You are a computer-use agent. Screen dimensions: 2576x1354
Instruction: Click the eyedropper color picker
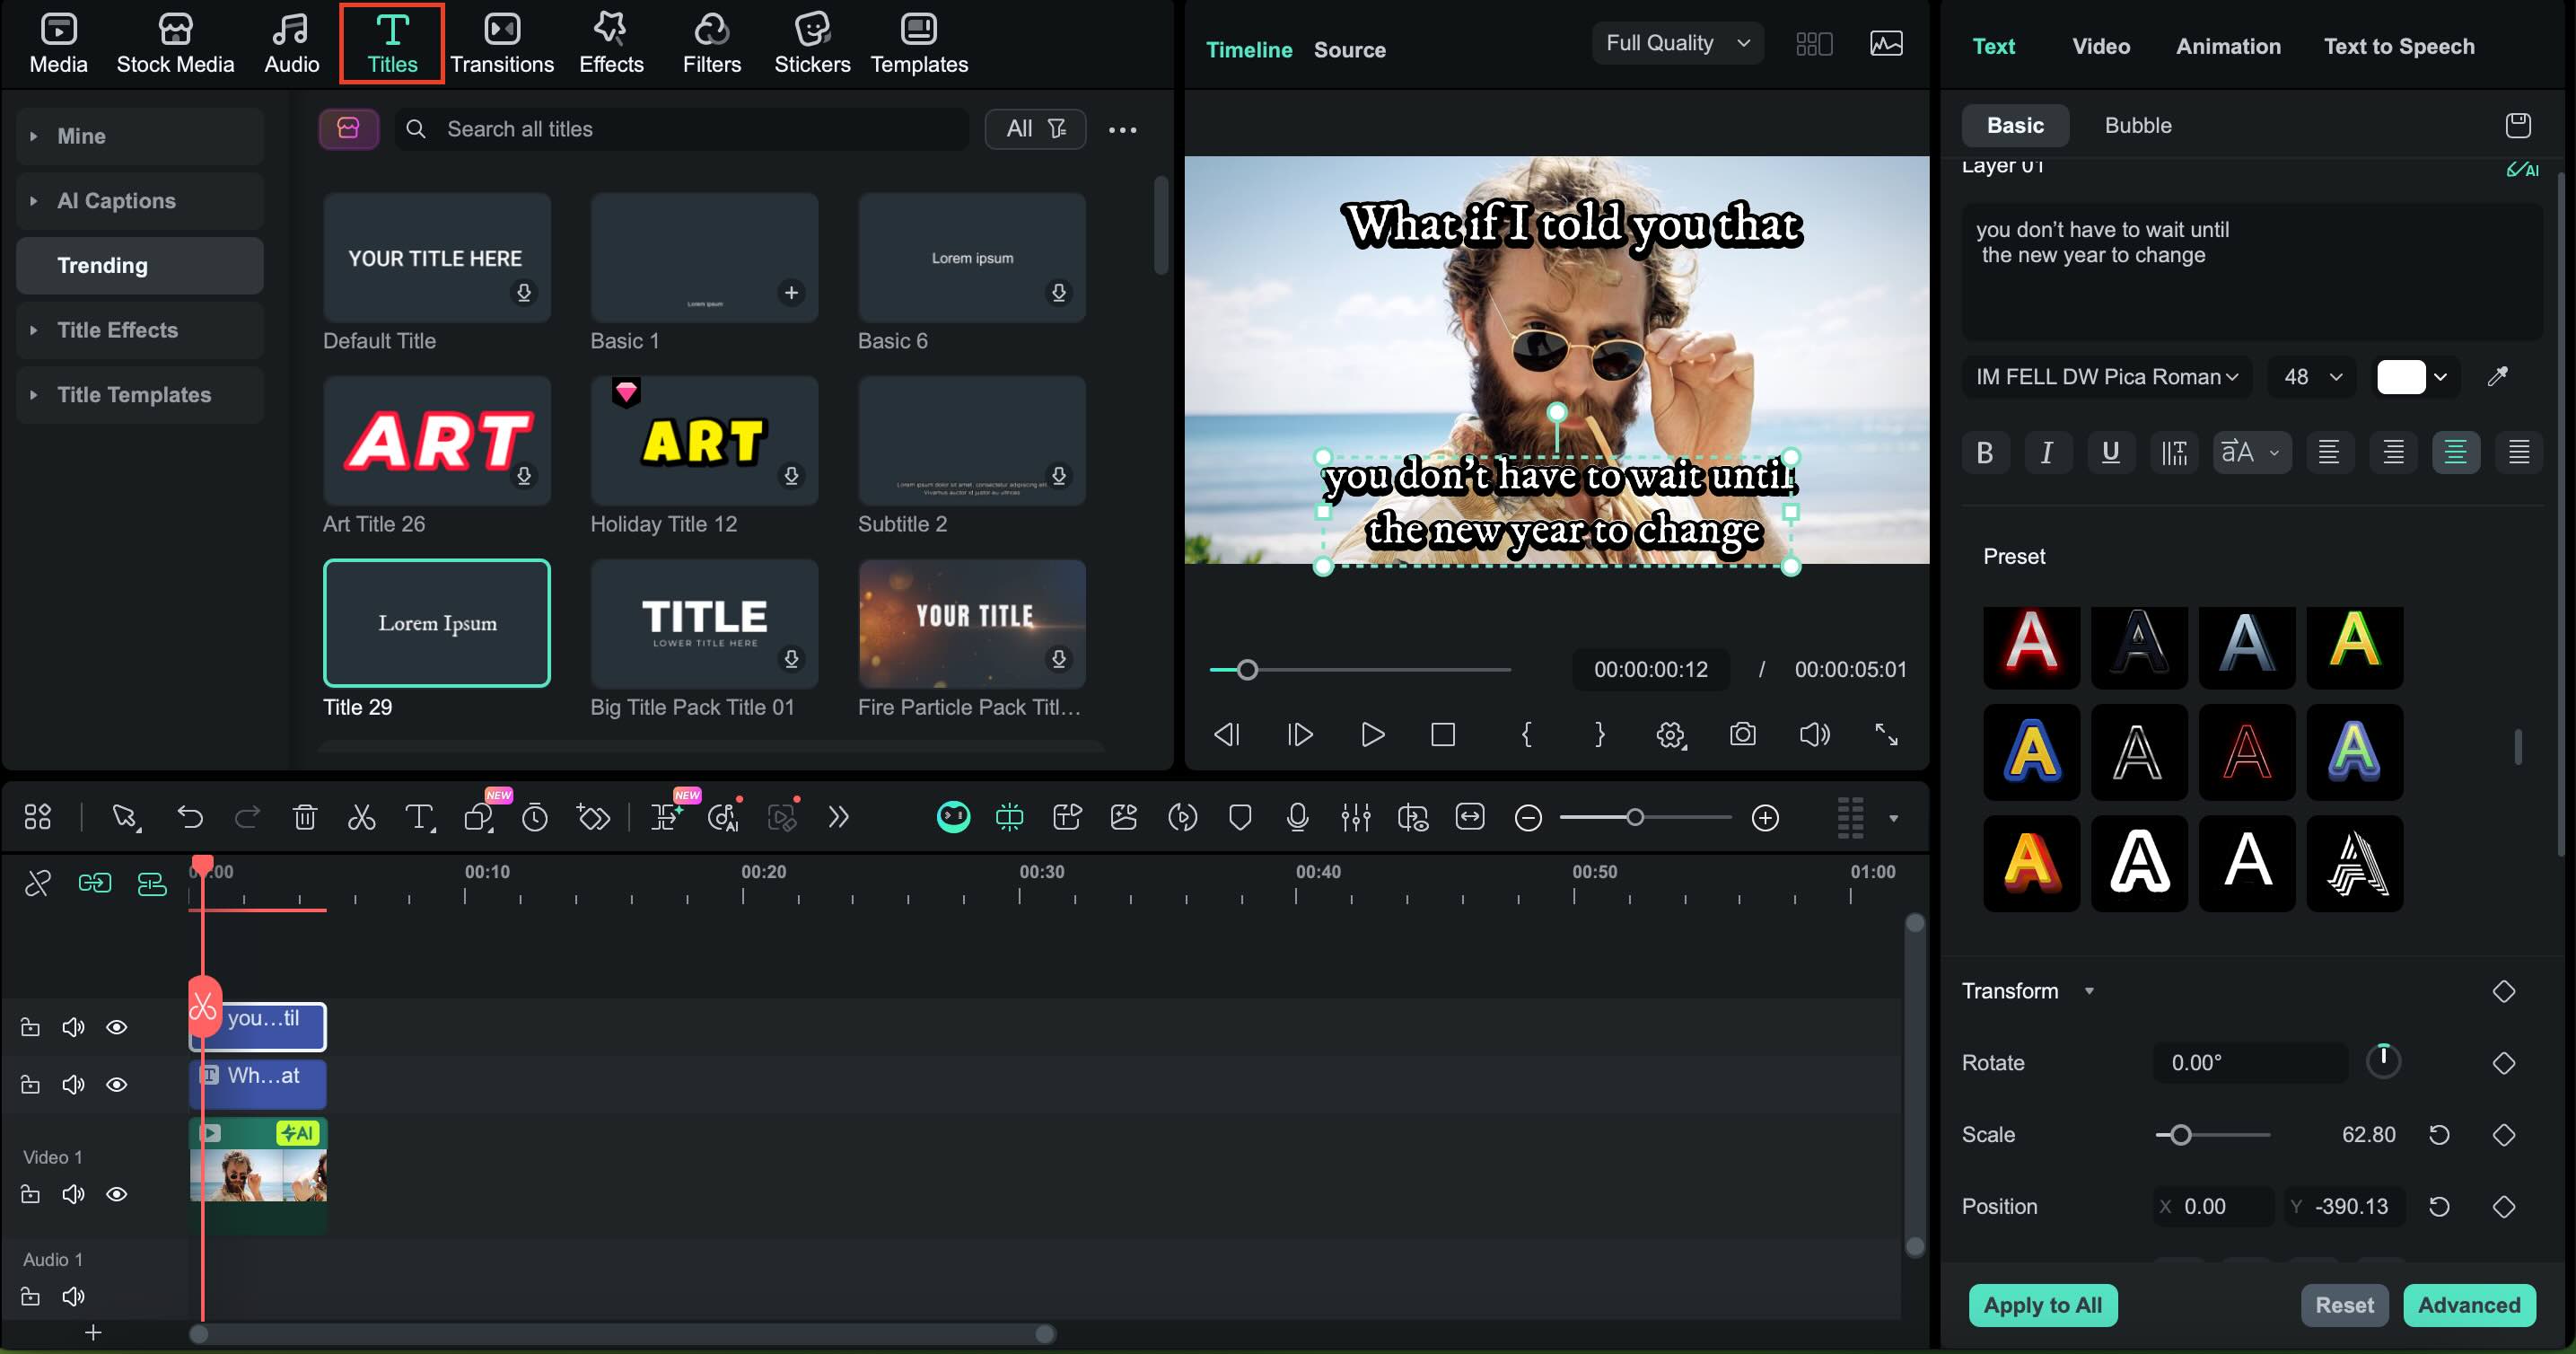pos(2497,377)
